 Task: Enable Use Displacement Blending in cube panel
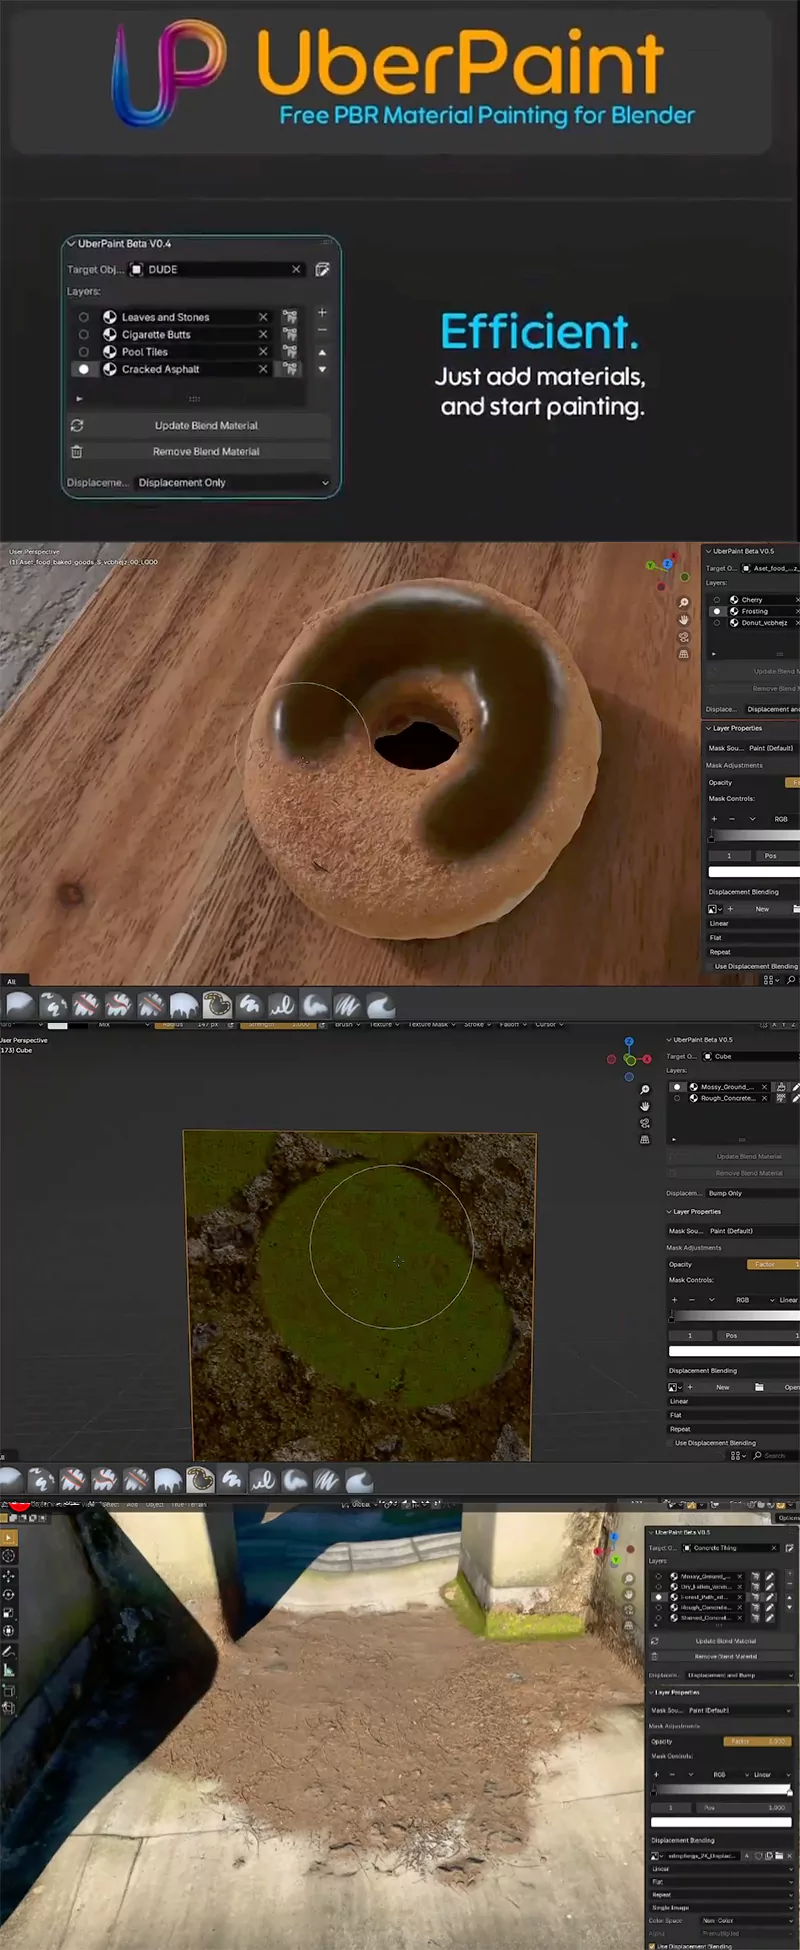pyautogui.click(x=671, y=1443)
